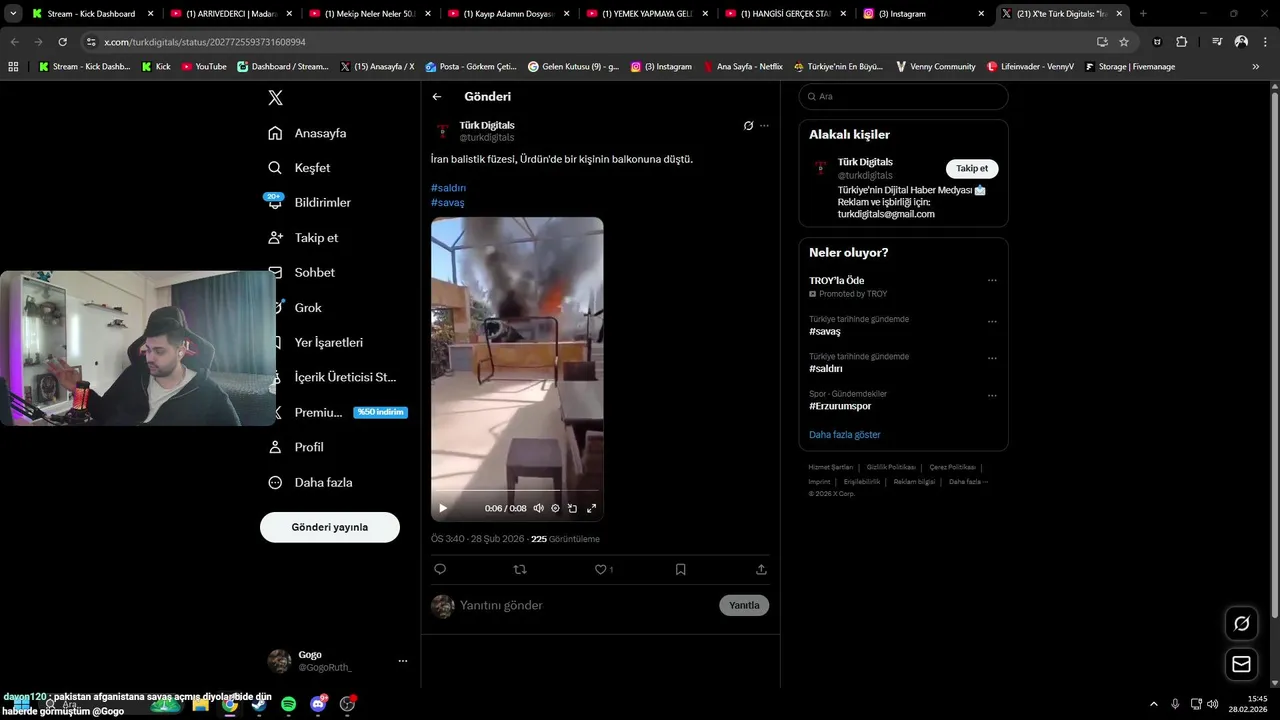Viewport: 1280px width, 720px height.
Task: Switch to the ARRIVEDERCI YouTube tab
Action: pyautogui.click(x=230, y=14)
